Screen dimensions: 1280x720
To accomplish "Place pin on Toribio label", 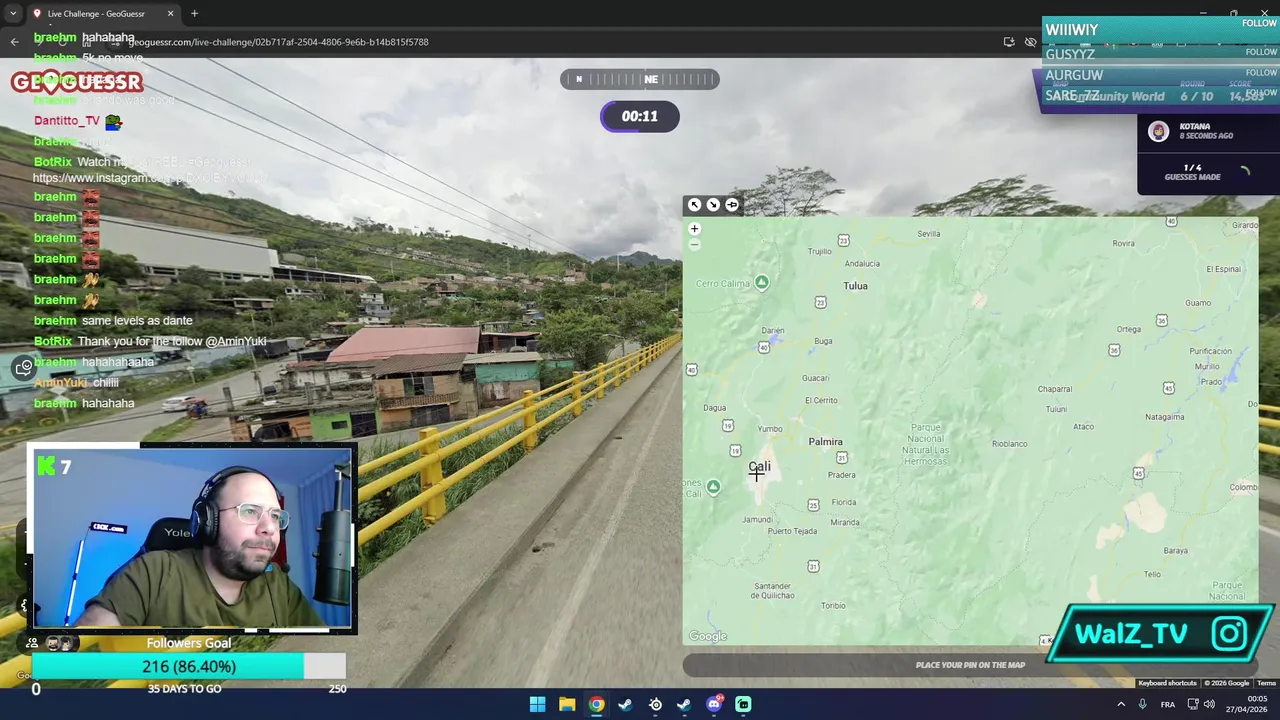I will (833, 605).
